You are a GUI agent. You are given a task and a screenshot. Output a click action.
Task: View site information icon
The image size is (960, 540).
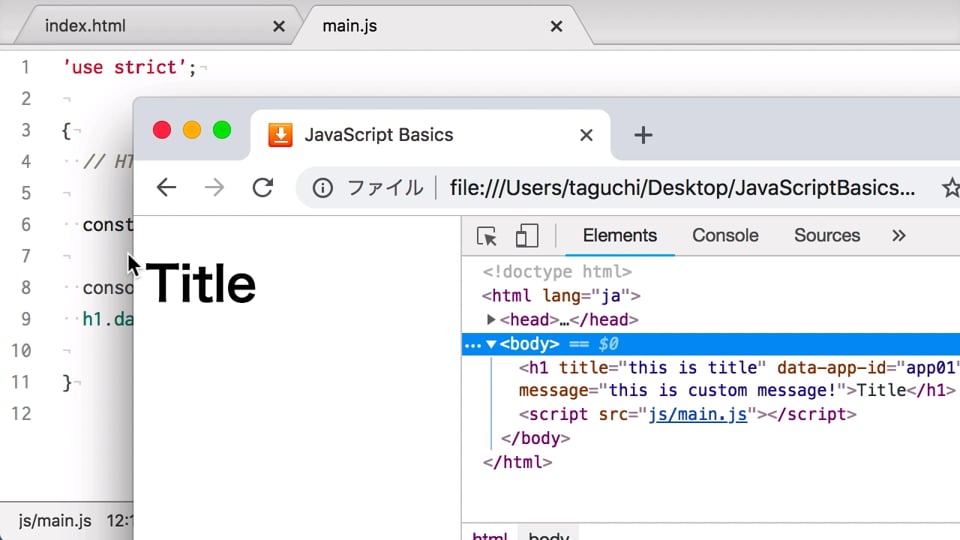pyautogui.click(x=323, y=188)
